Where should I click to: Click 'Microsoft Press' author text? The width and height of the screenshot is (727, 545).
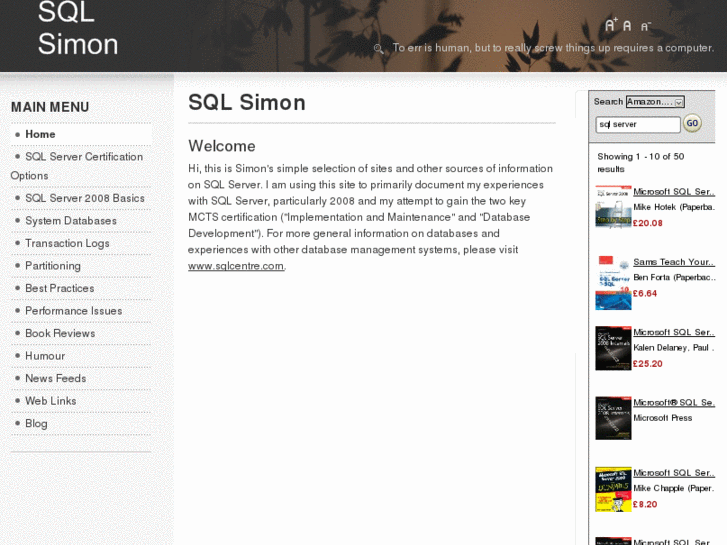pos(663,418)
